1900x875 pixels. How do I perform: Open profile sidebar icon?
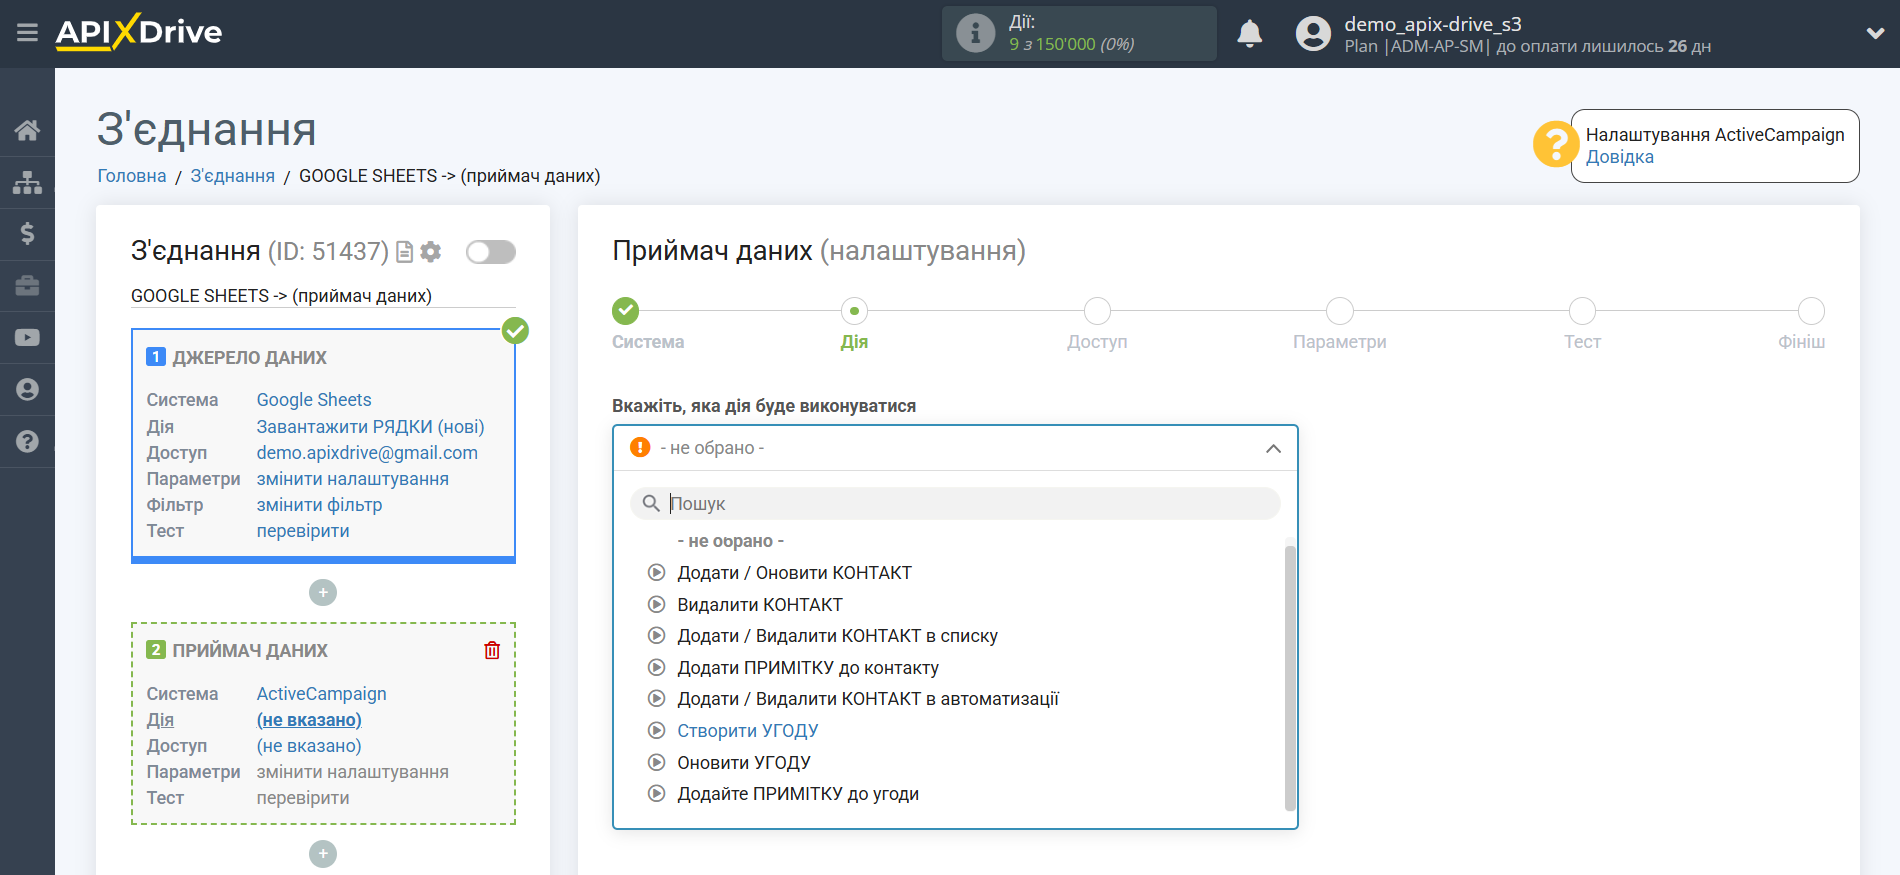pos(27,389)
